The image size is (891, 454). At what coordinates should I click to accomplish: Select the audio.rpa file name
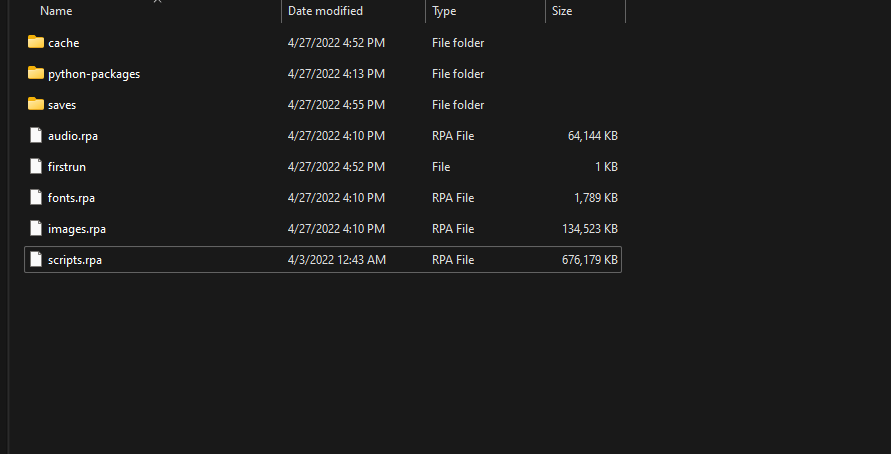click(73, 136)
